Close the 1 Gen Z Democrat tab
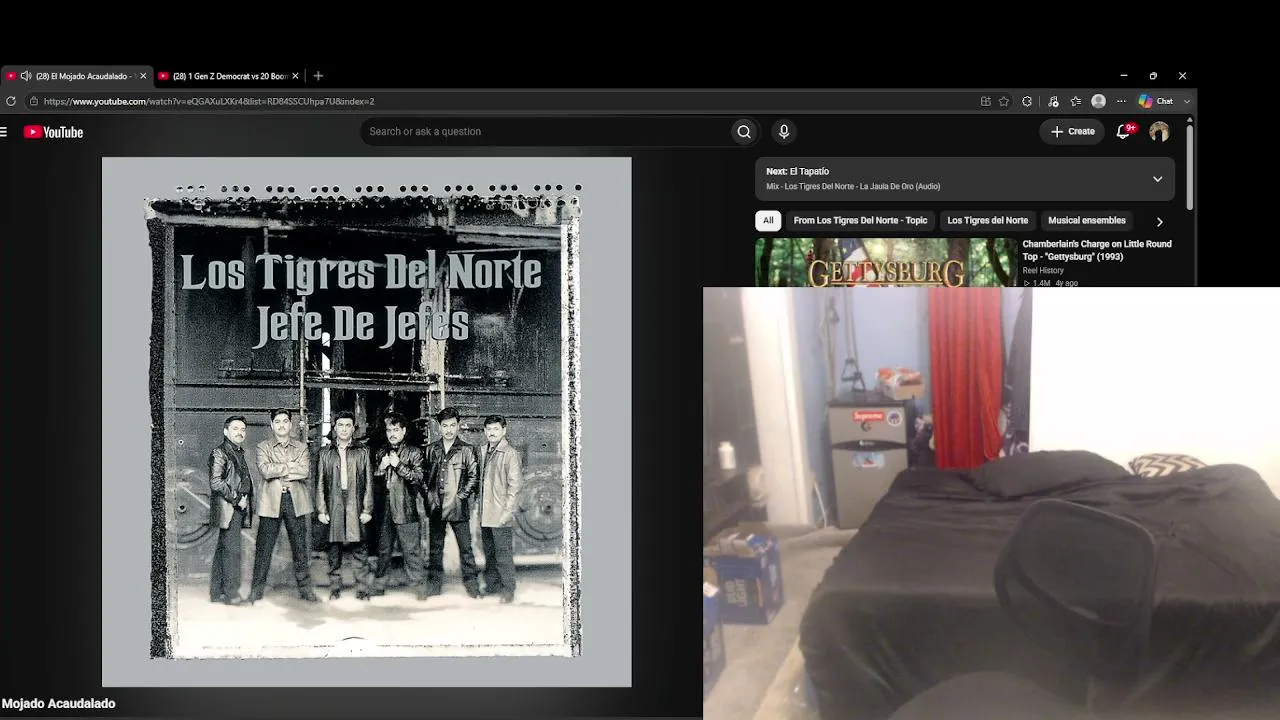This screenshot has height=720, width=1280. (295, 76)
